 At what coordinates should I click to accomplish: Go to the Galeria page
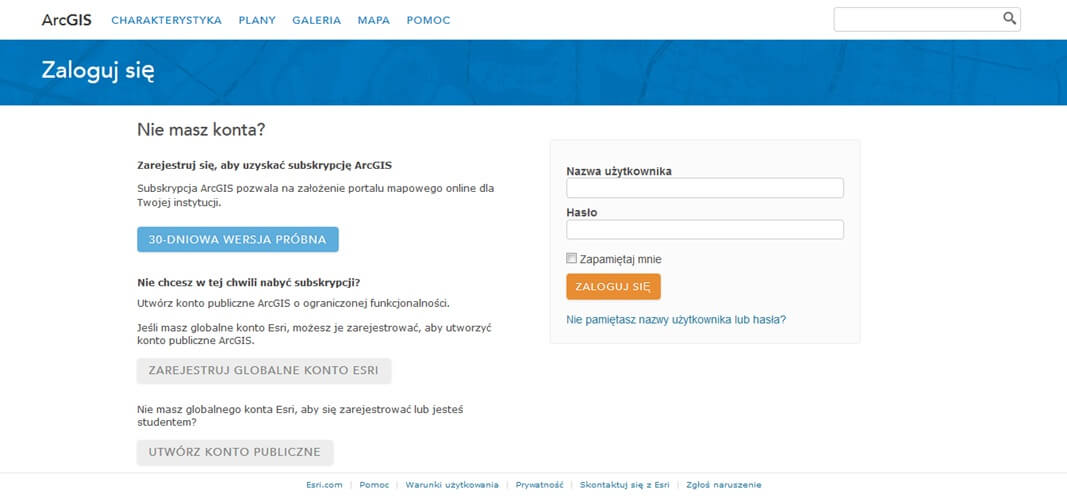(316, 20)
